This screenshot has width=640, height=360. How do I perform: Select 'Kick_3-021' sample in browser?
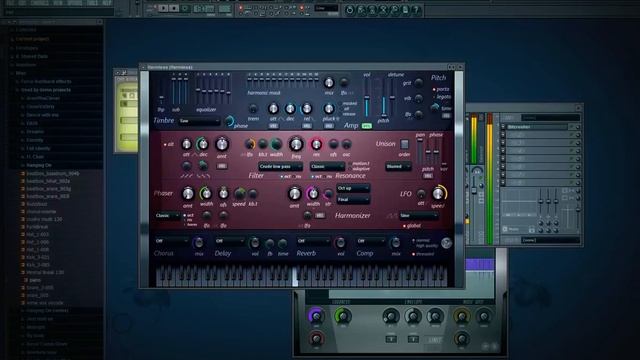pos(38,257)
